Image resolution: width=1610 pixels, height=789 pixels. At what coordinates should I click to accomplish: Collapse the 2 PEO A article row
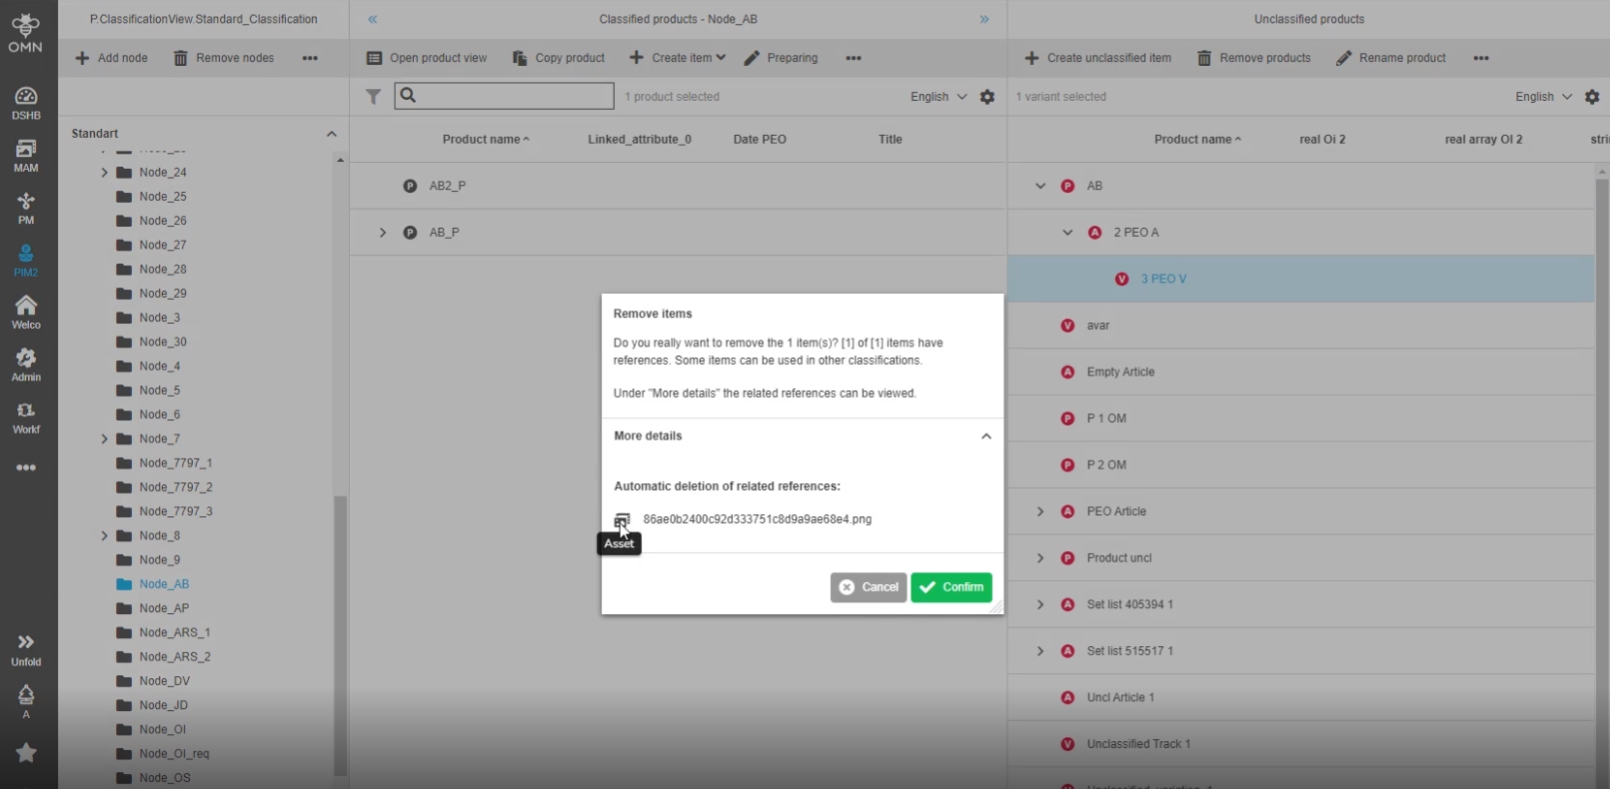click(1067, 232)
